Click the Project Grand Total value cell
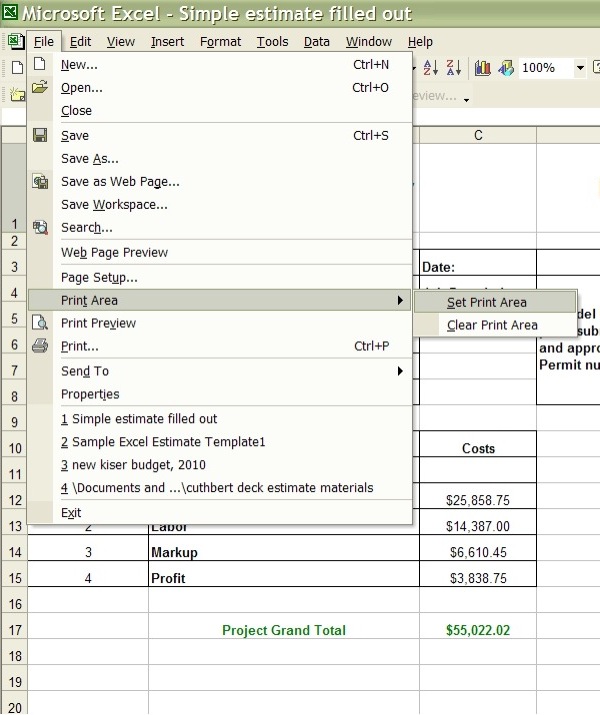This screenshot has height=715, width=600. pyautogui.click(x=477, y=630)
